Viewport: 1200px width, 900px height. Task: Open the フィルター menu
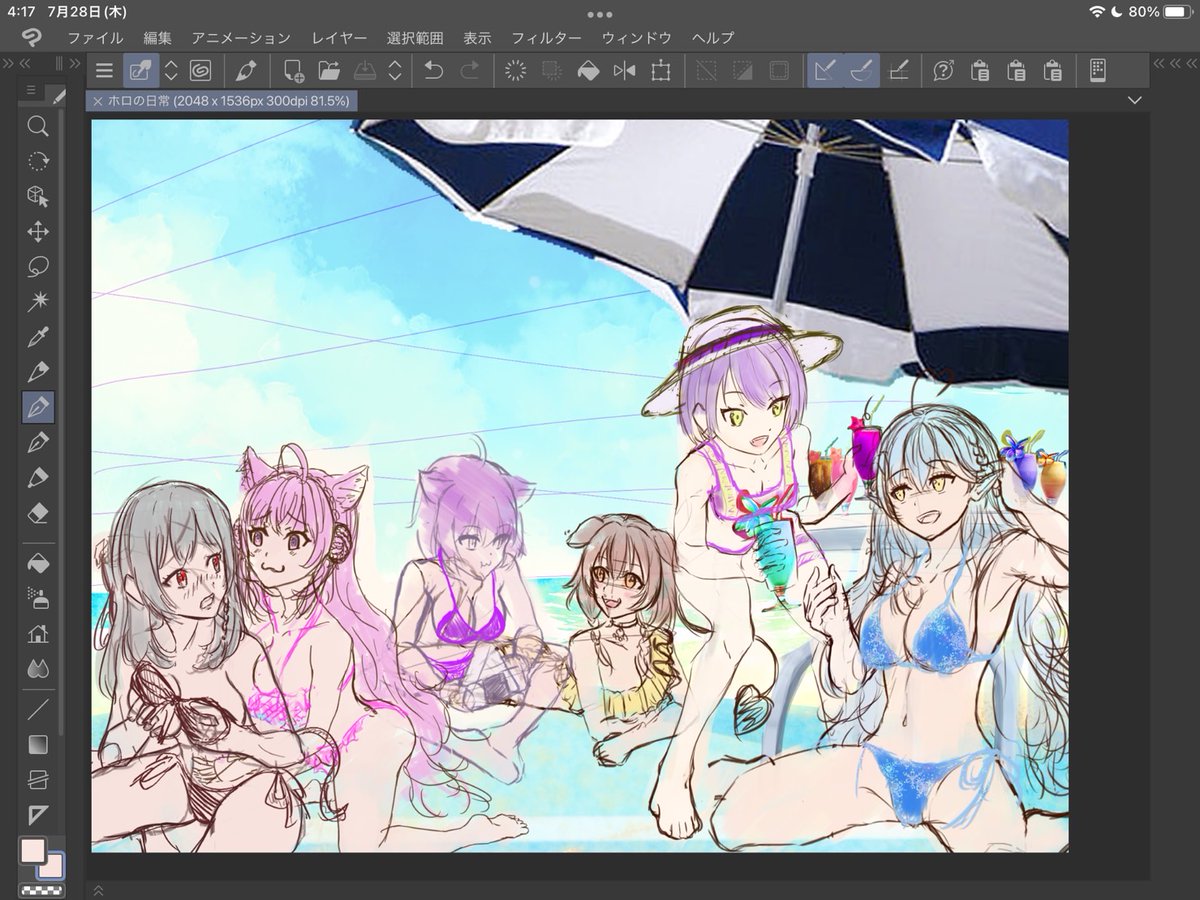[x=546, y=38]
